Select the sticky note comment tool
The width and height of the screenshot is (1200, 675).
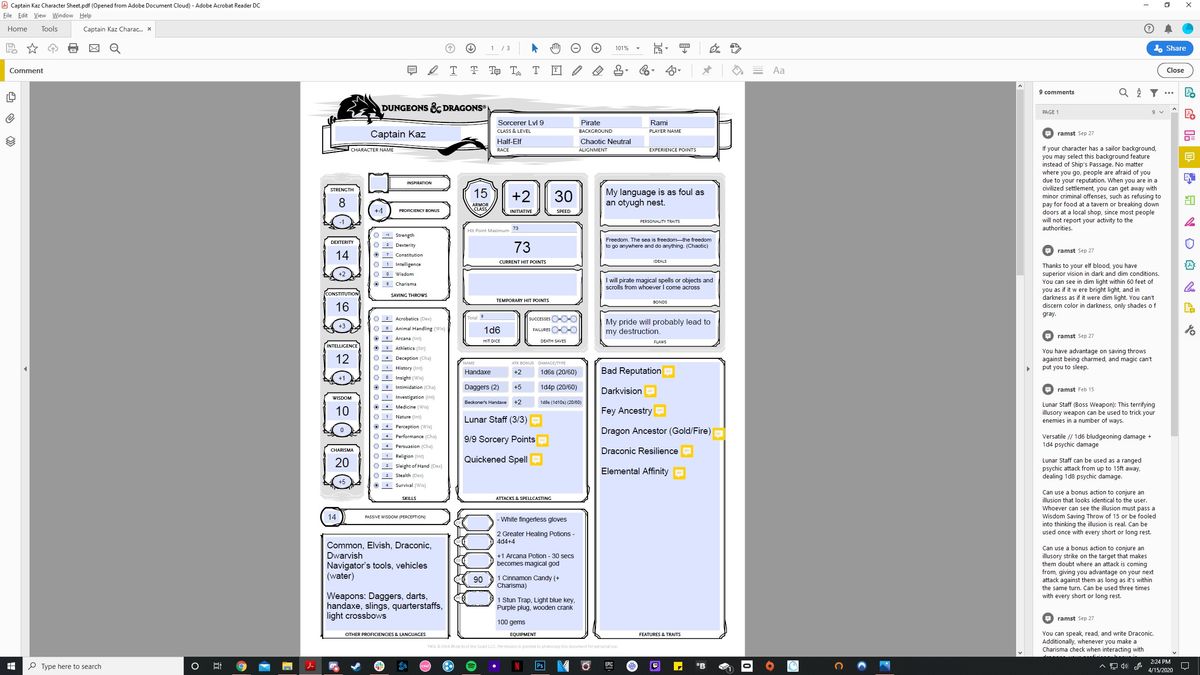pos(412,70)
